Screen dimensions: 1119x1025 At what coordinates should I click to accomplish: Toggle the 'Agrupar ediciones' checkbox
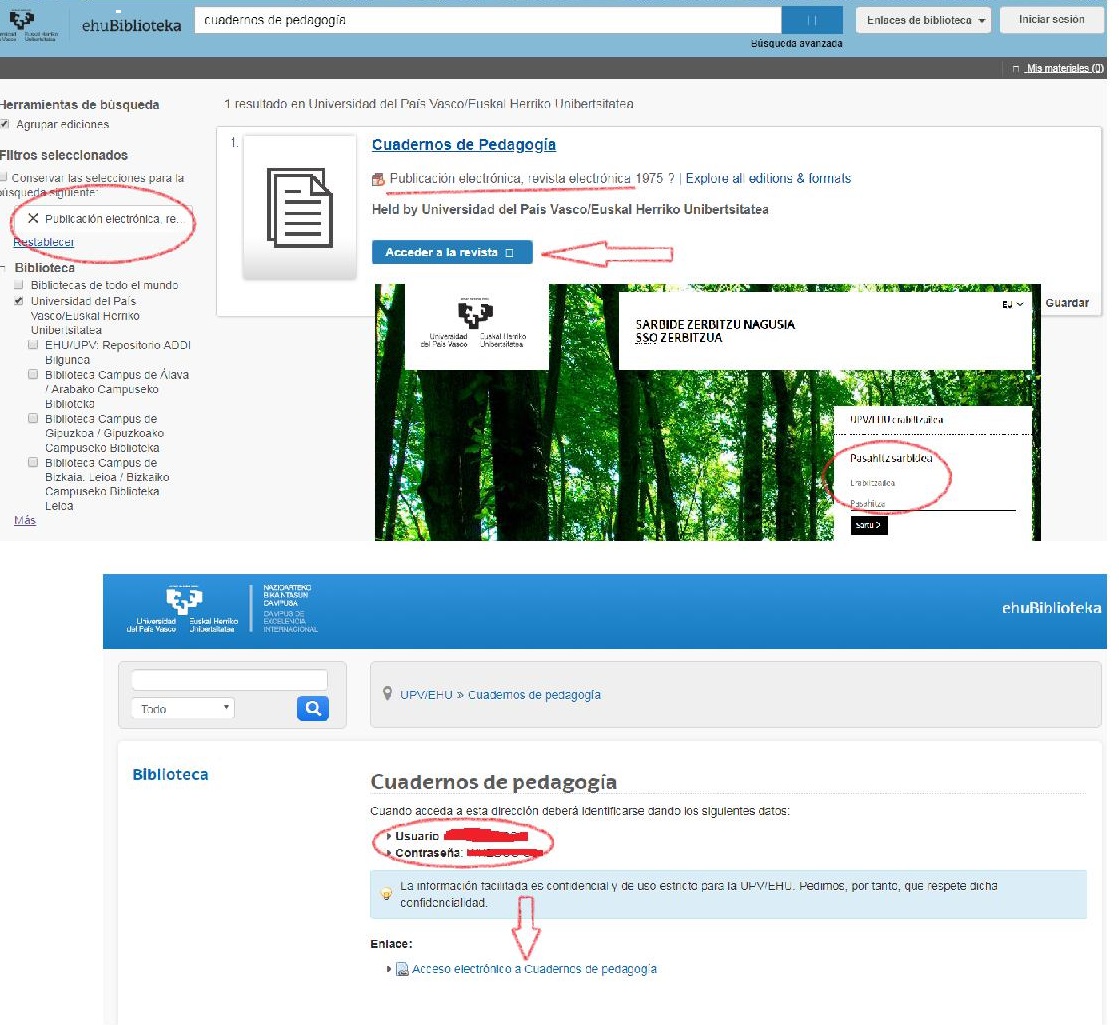6,124
